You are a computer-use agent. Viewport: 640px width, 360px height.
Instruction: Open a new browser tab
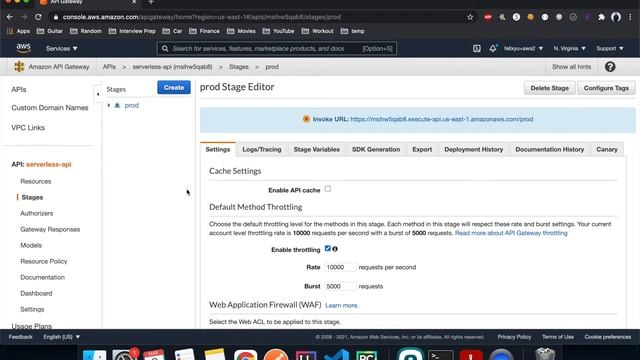pyautogui.click(x=151, y=2)
